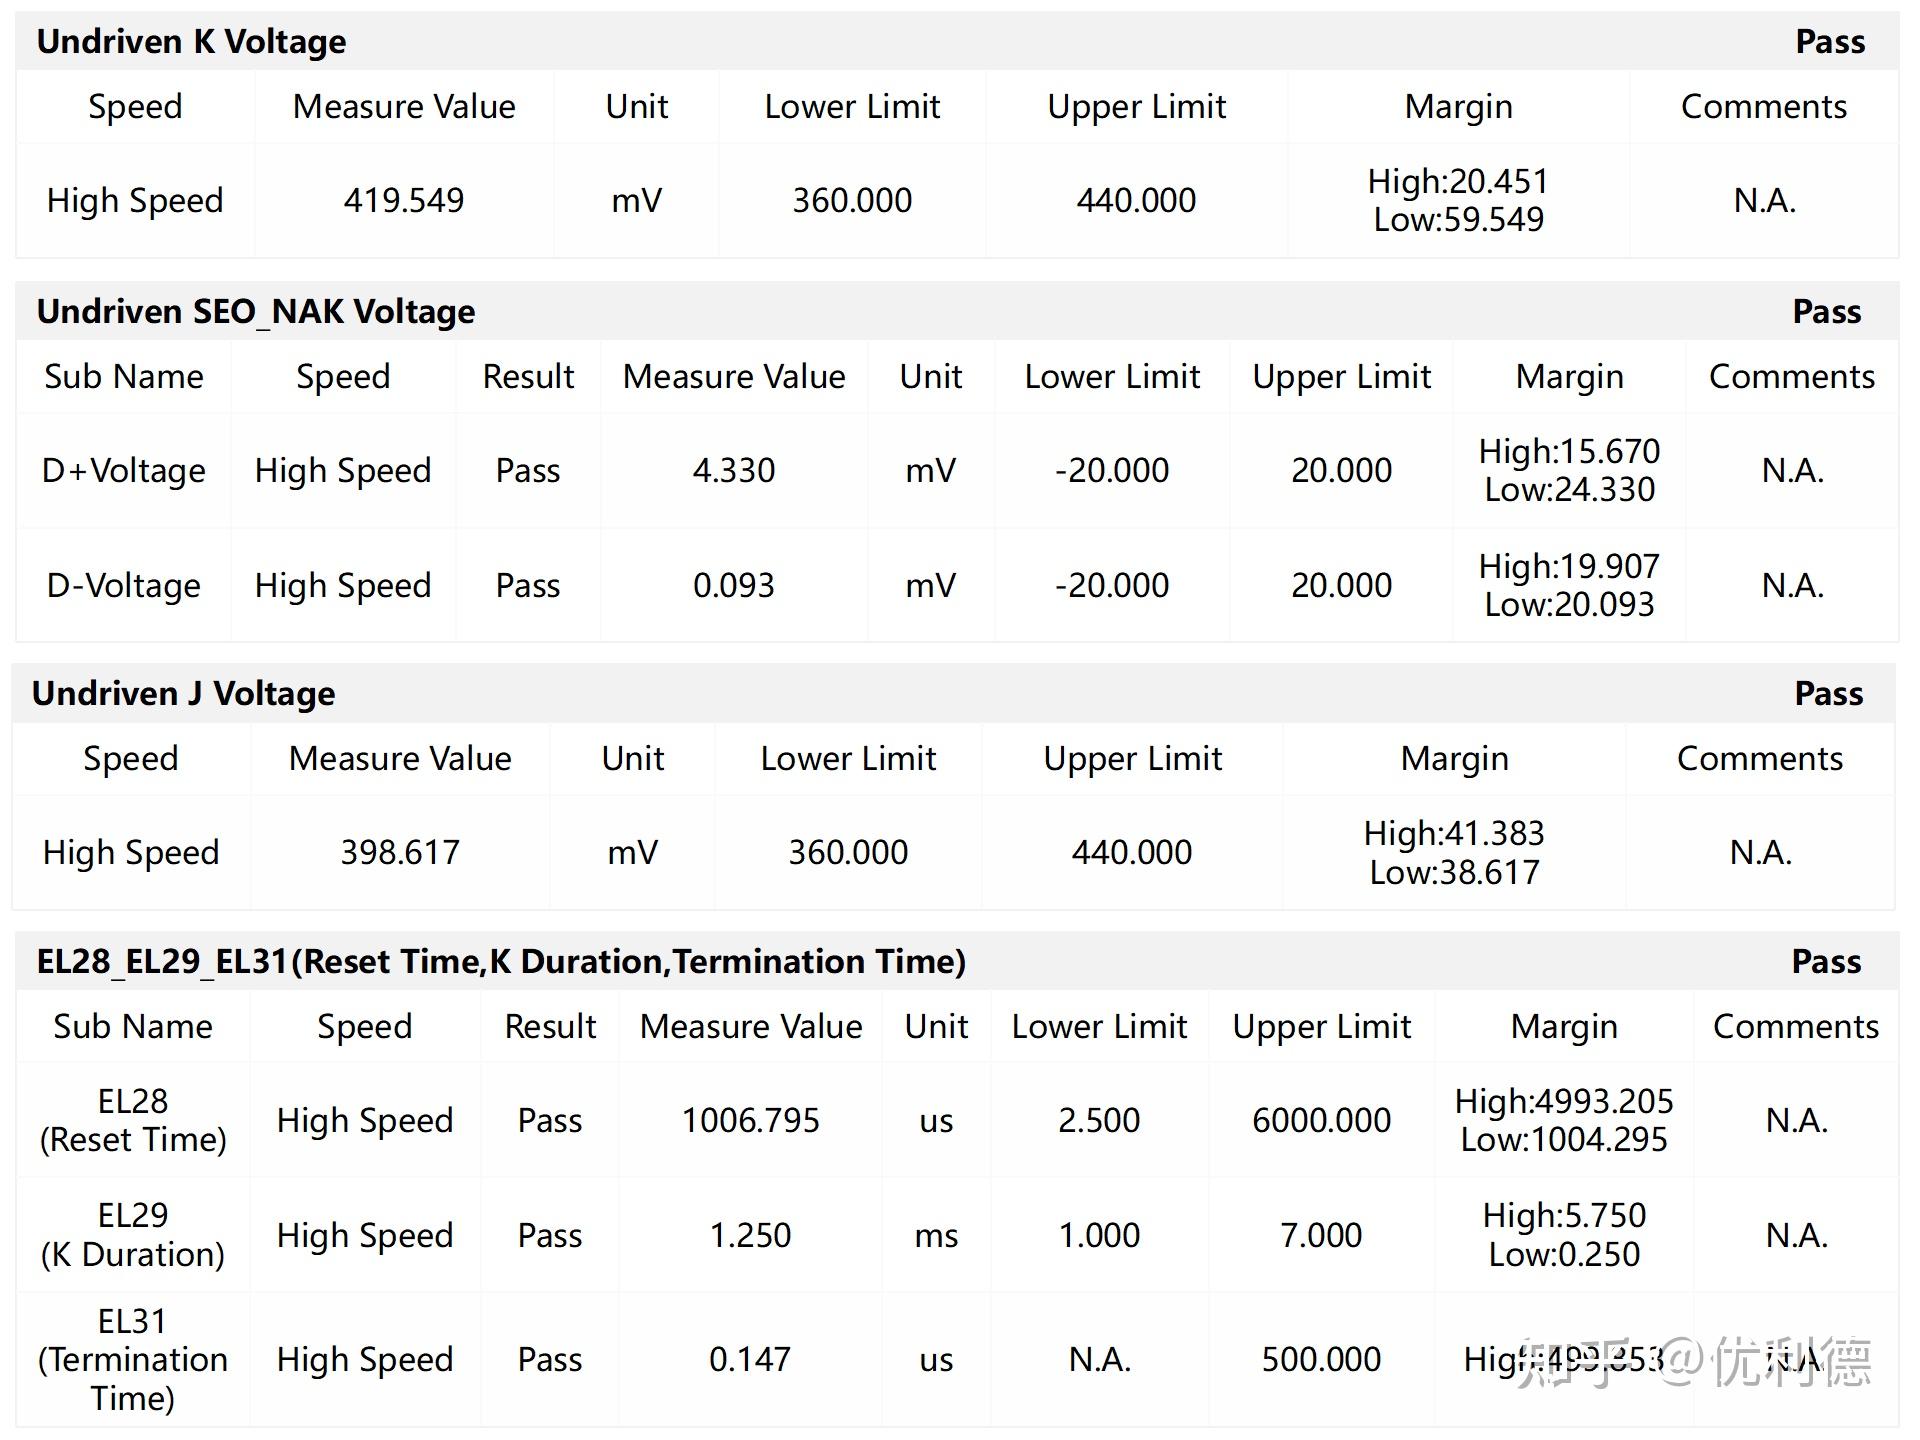Click the 1006.795 measure value cell
The height and width of the screenshot is (1440, 1920).
tap(750, 1120)
